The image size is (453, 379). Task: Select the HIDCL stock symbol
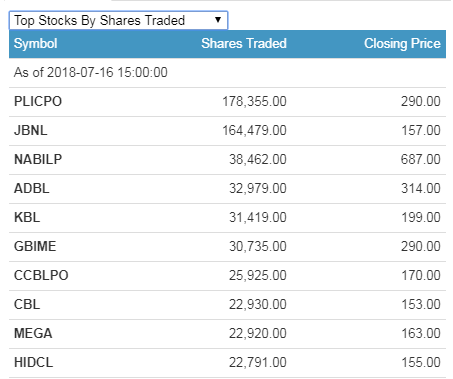(x=33, y=362)
